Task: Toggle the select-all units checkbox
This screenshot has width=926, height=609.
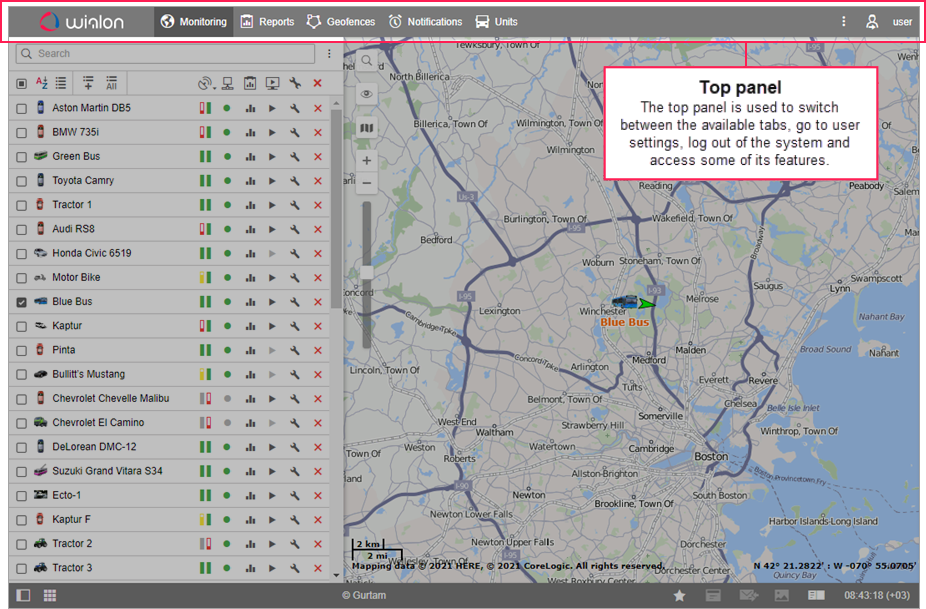Action: click(21, 84)
